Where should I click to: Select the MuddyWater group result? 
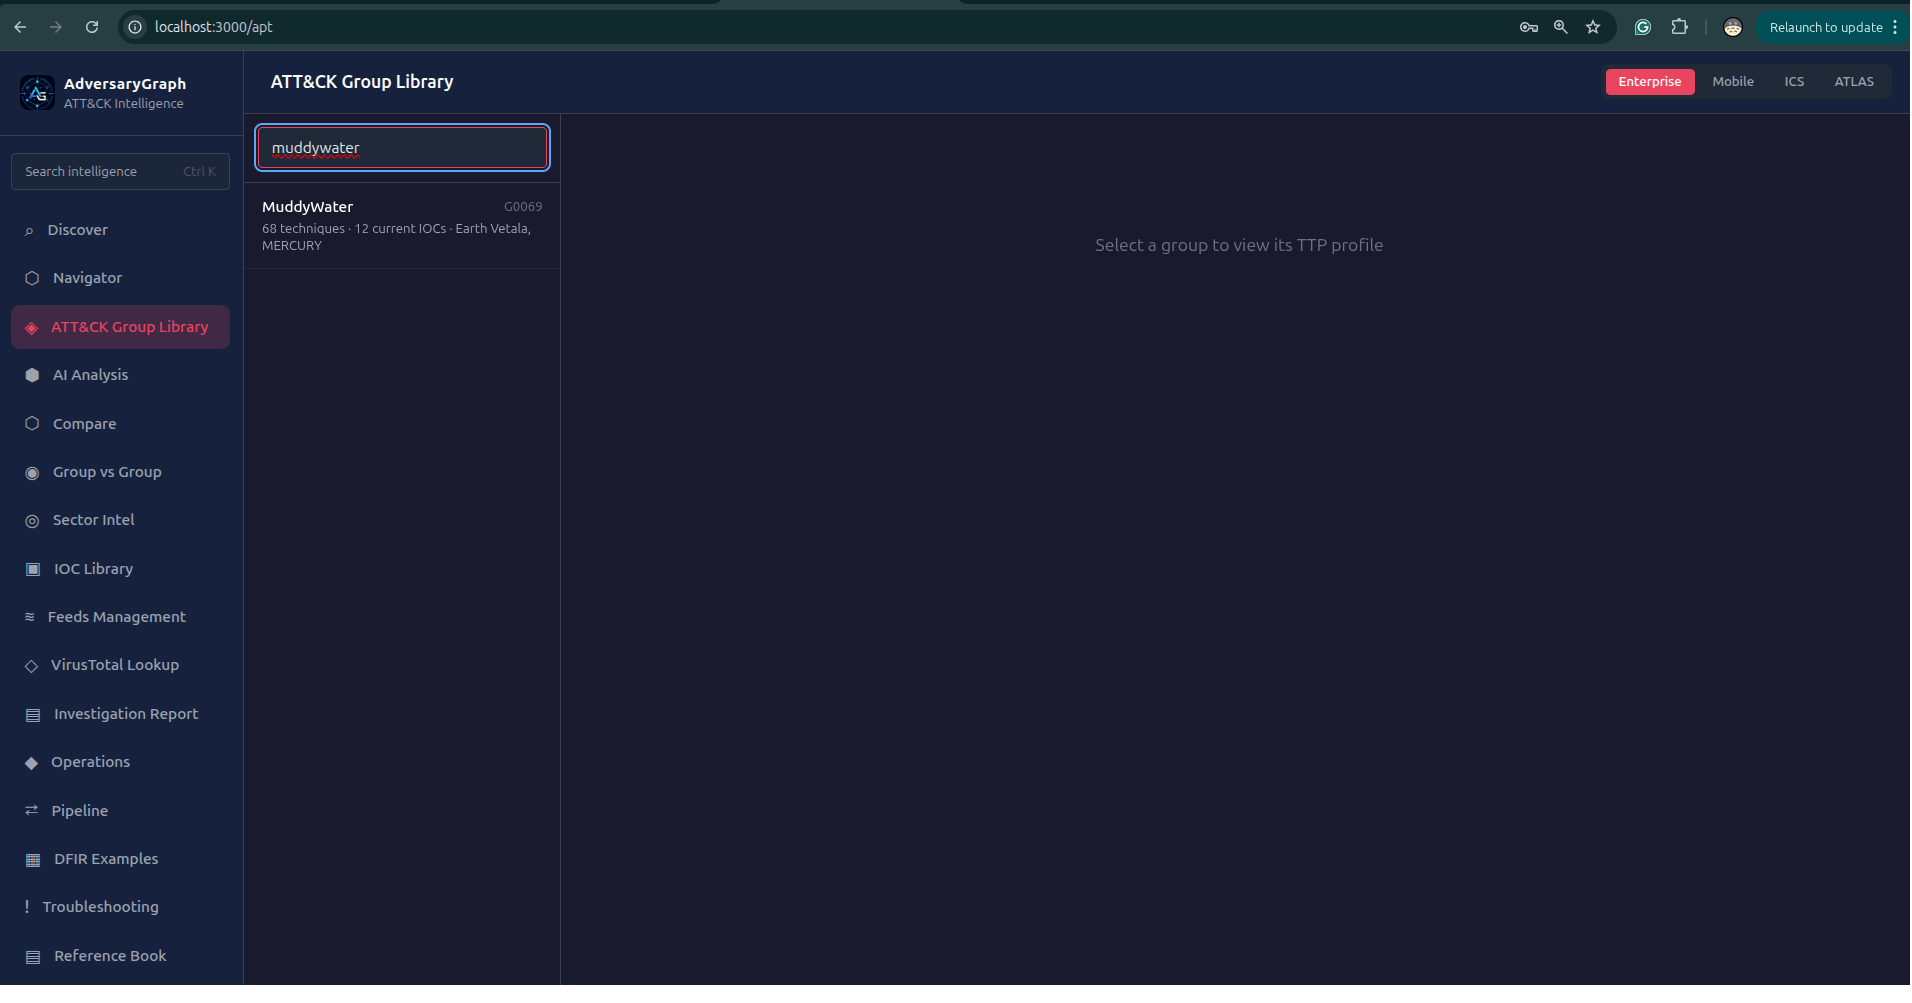click(402, 225)
